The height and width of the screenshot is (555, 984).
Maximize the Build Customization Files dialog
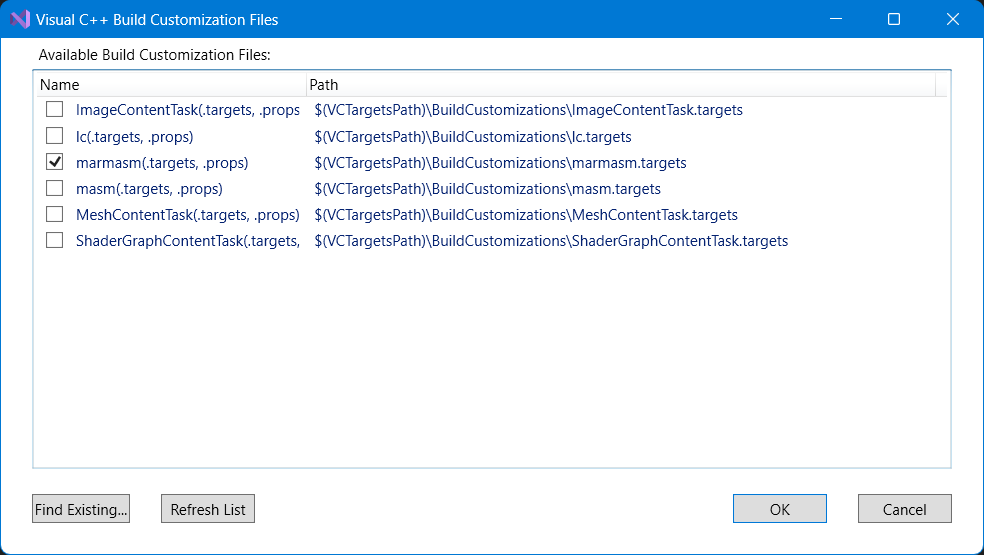point(894,19)
